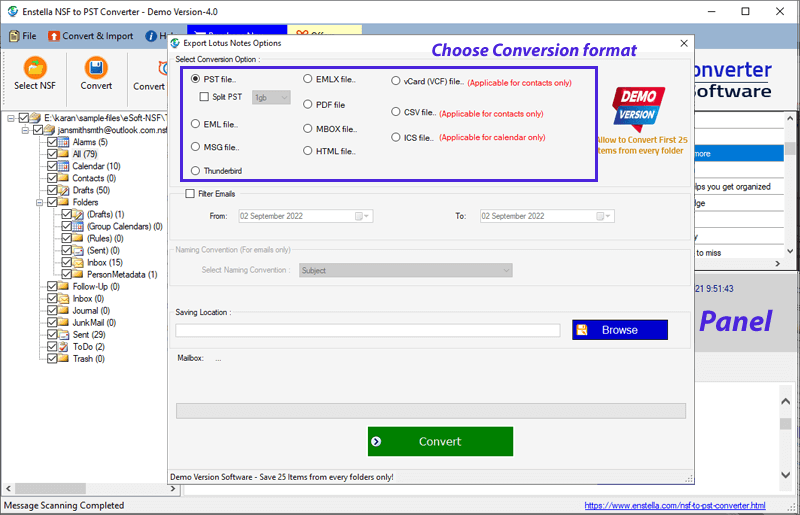
Task: Select the EMLX file radio option
Action: (x=308, y=79)
